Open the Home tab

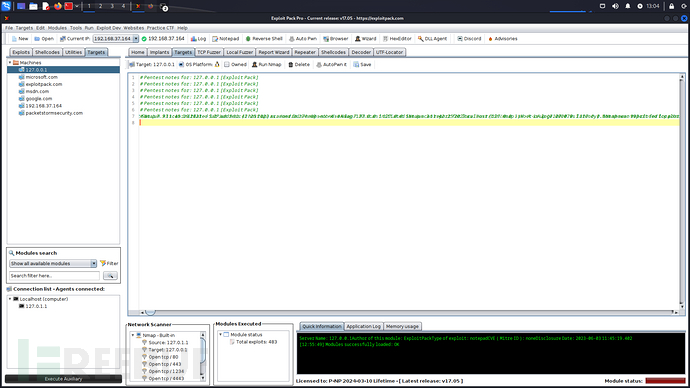138,52
